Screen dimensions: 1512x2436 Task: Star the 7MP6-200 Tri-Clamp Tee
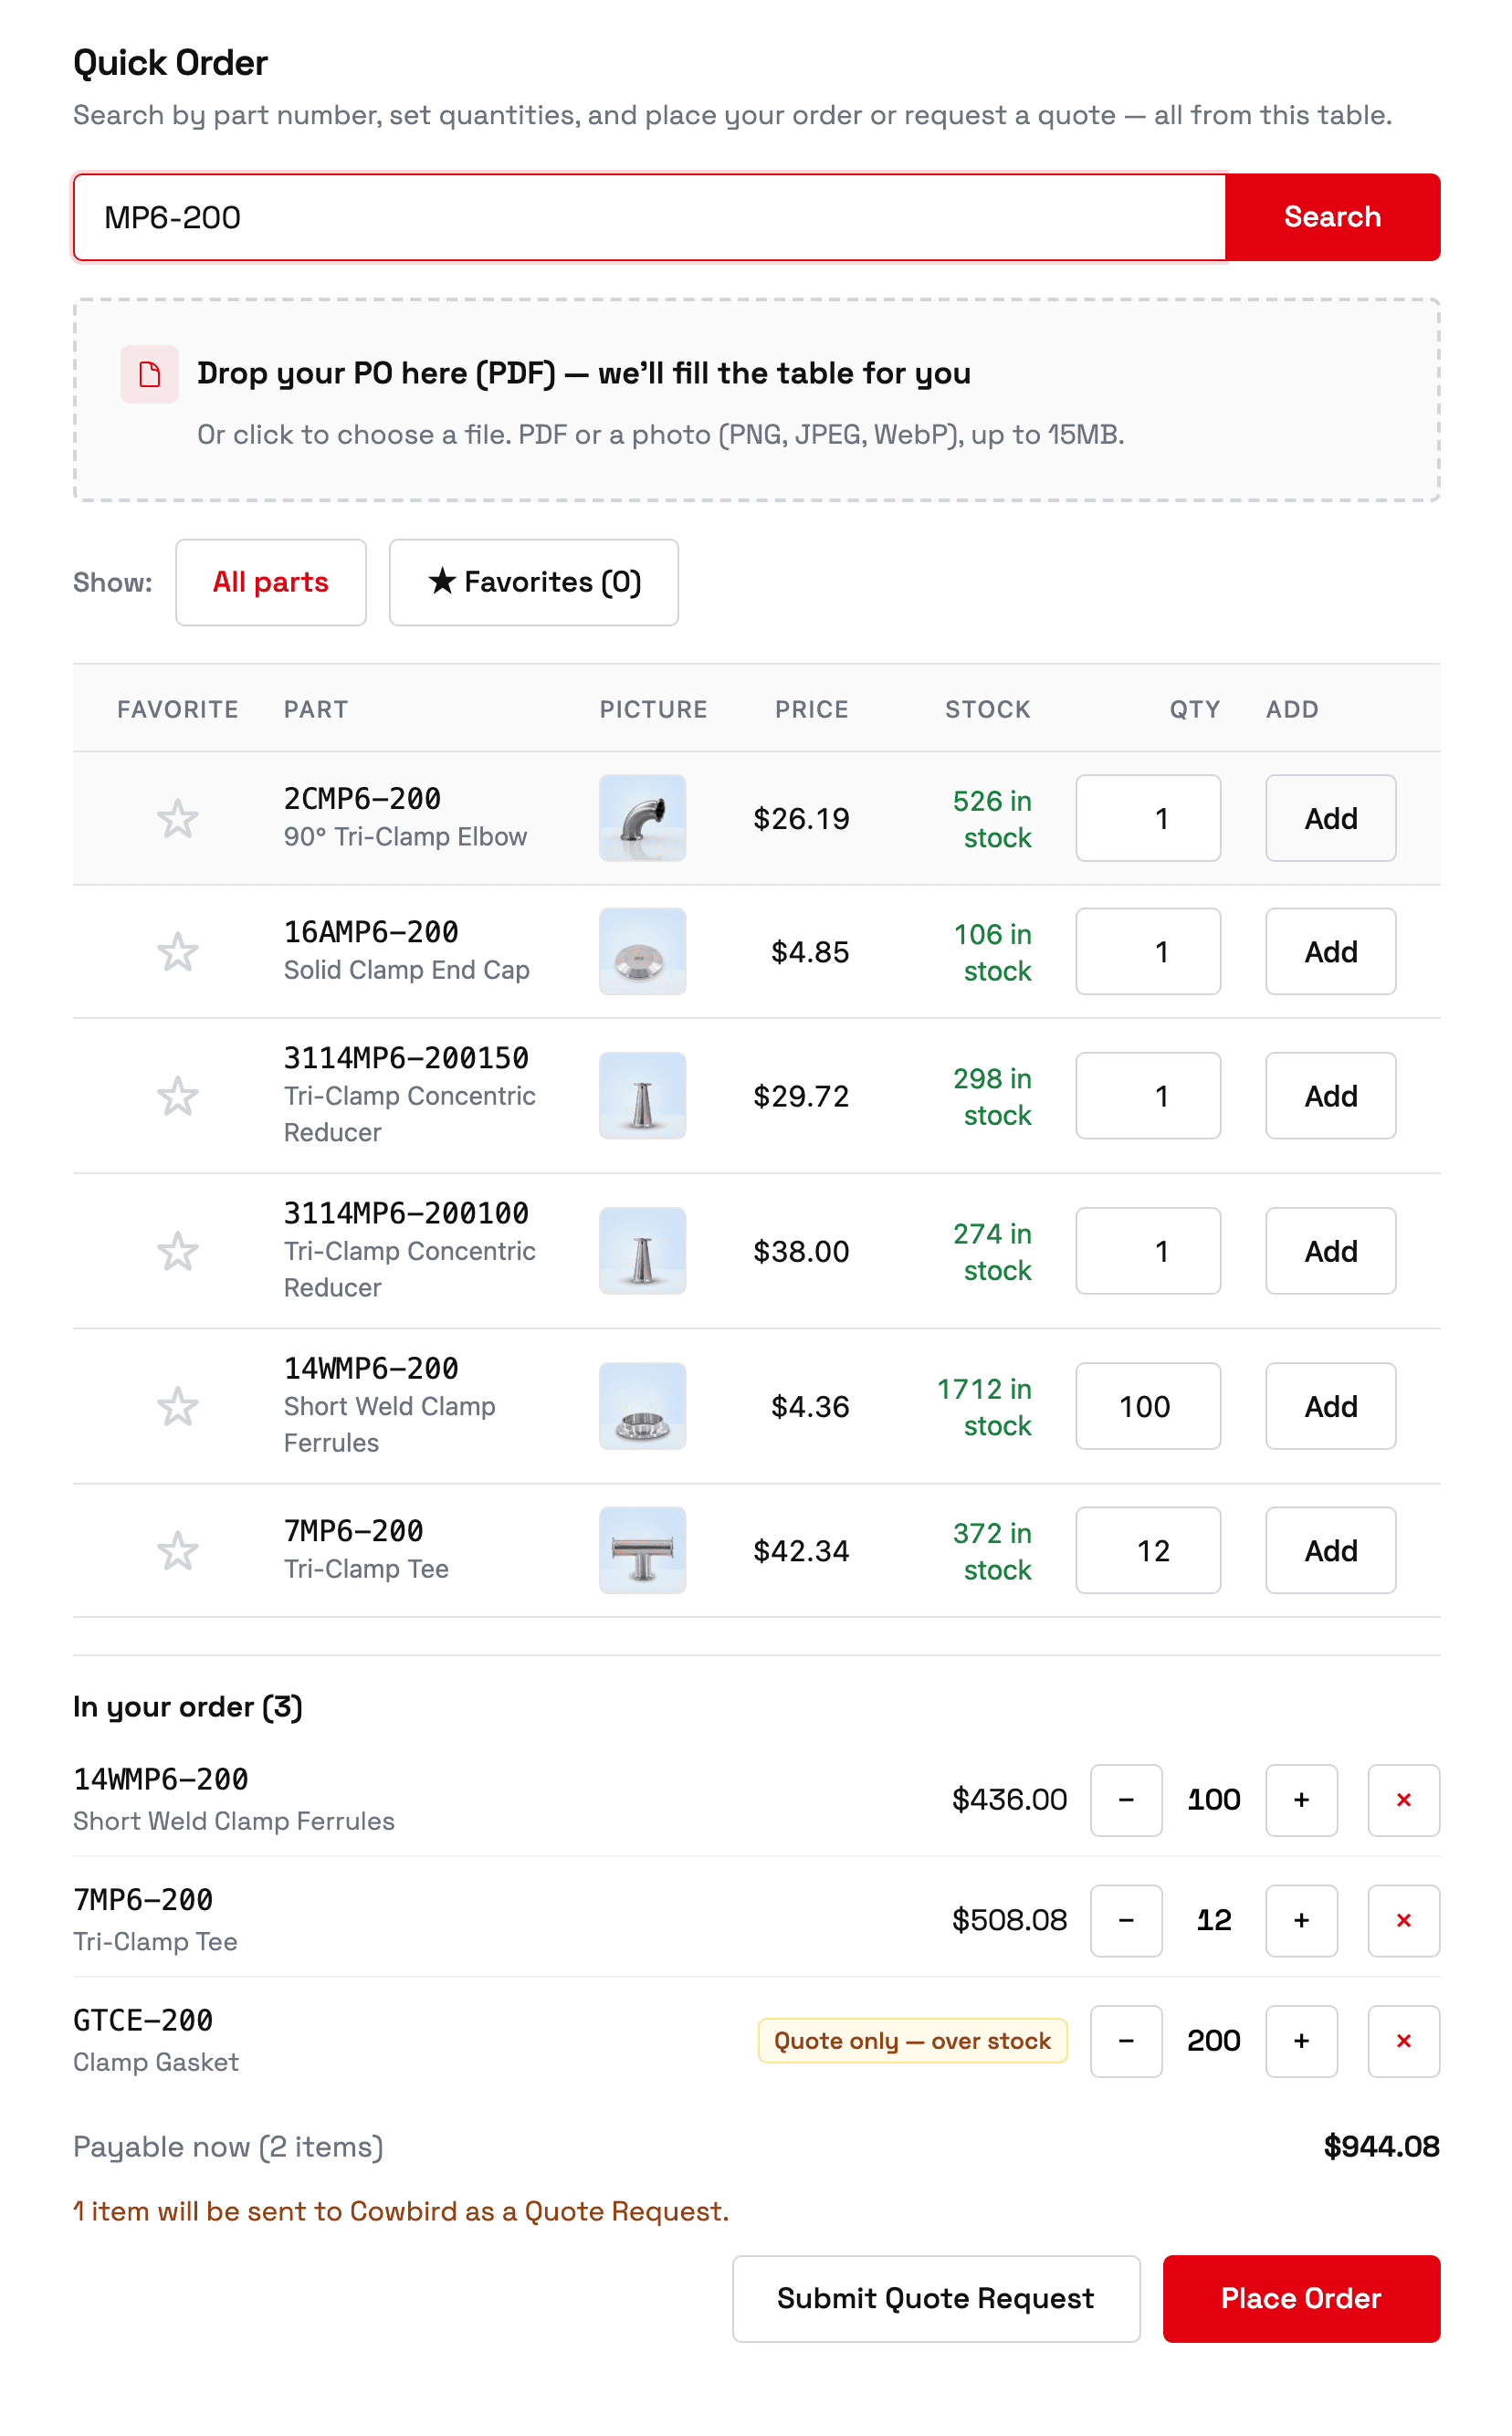coord(177,1549)
